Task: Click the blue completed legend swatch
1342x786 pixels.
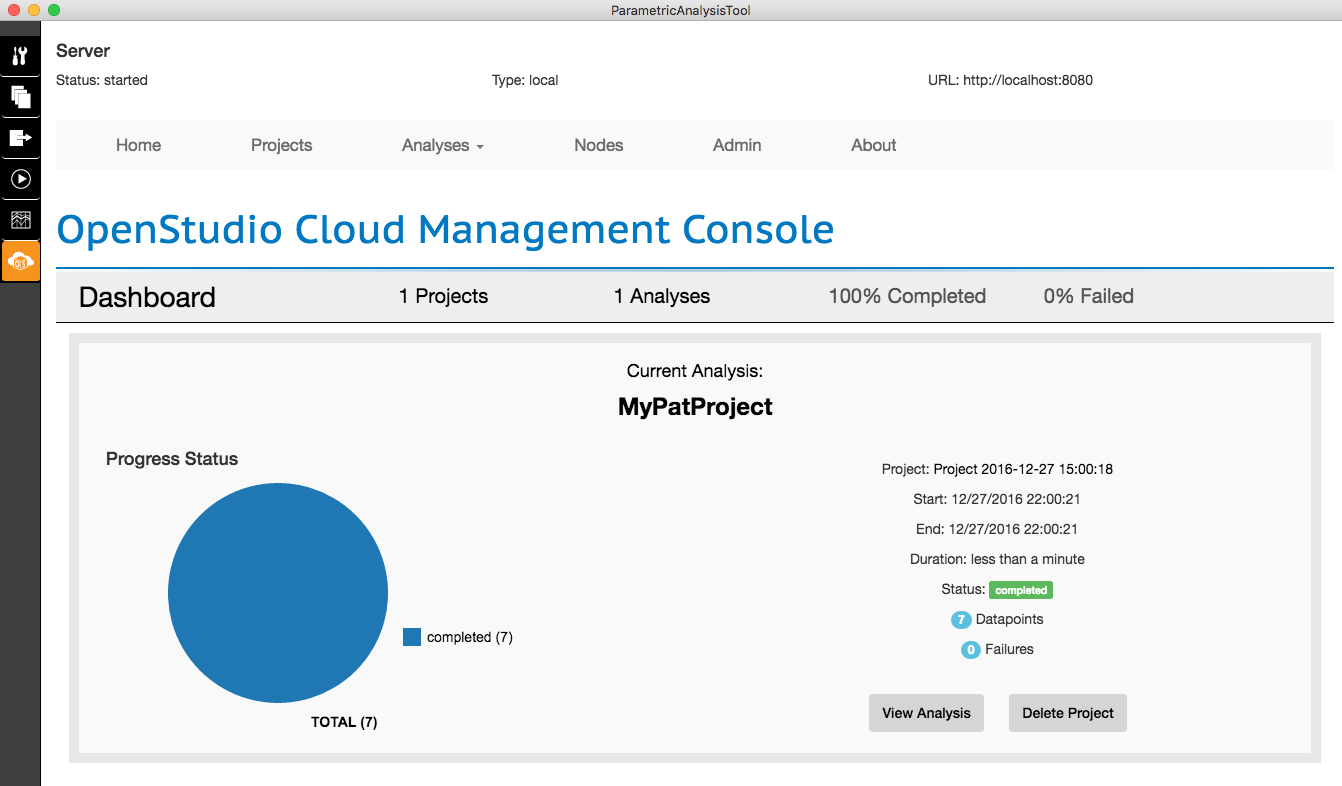Action: pos(412,637)
